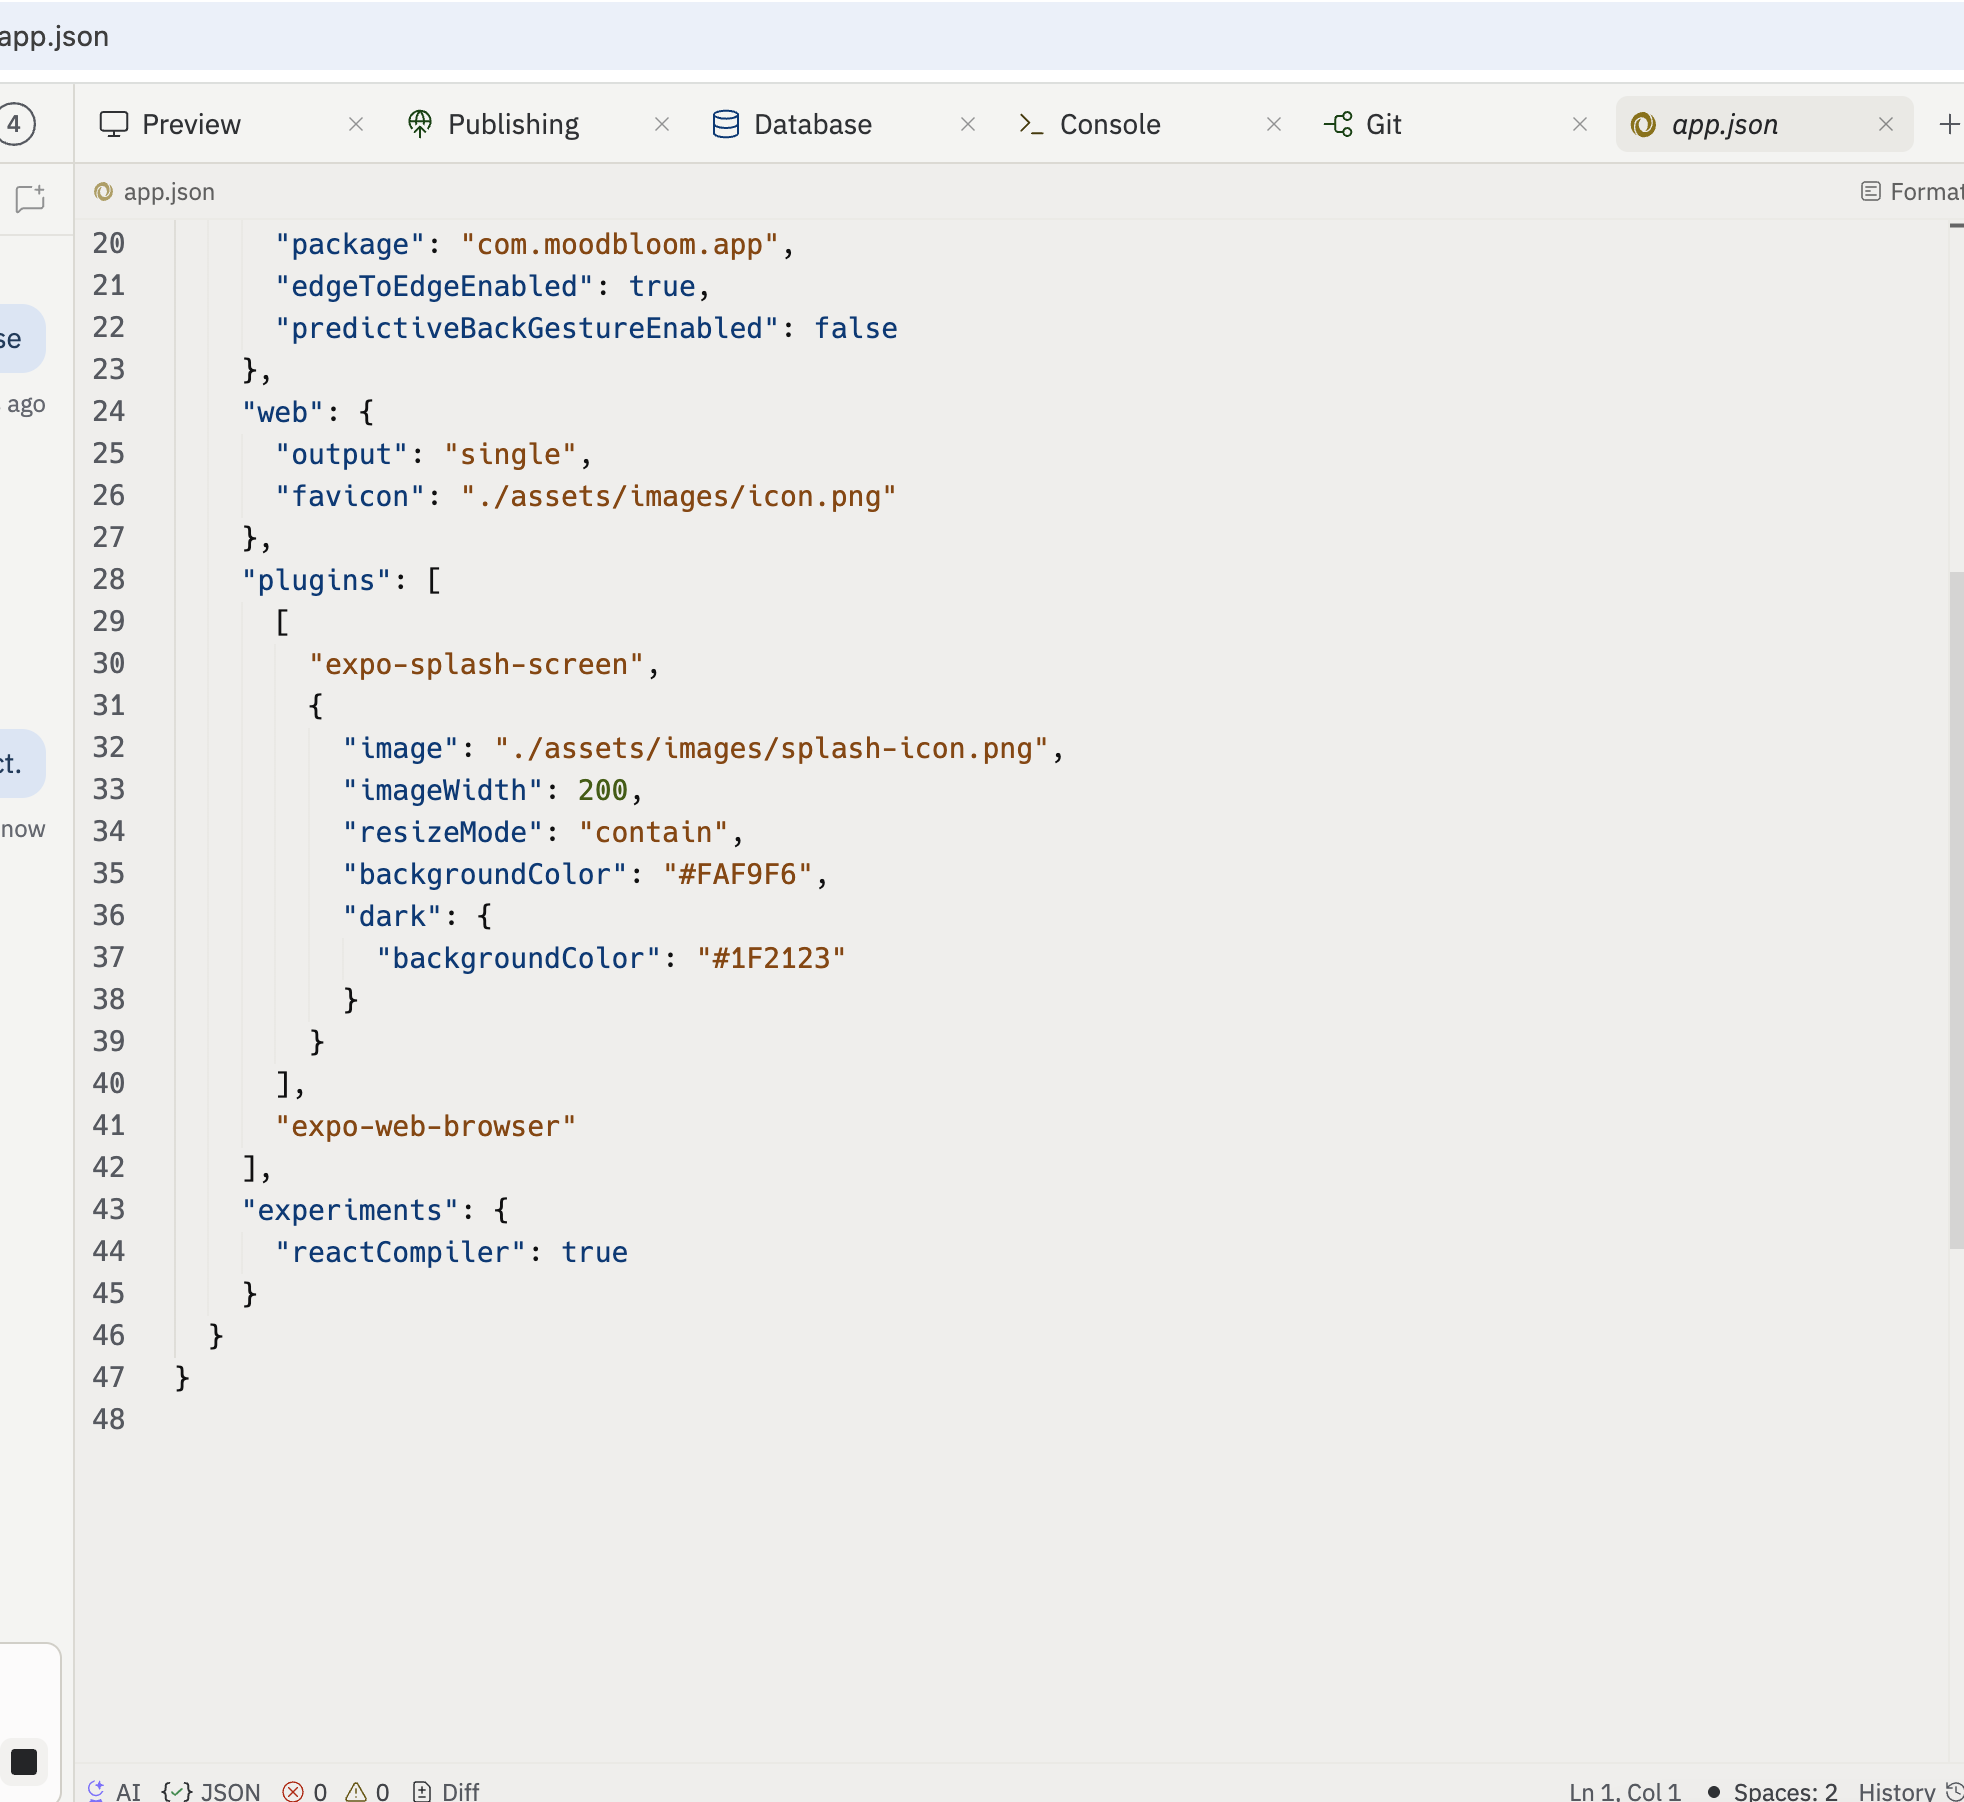The height and width of the screenshot is (1802, 1964).
Task: Click the Publishing globe icon
Action: pyautogui.click(x=420, y=125)
